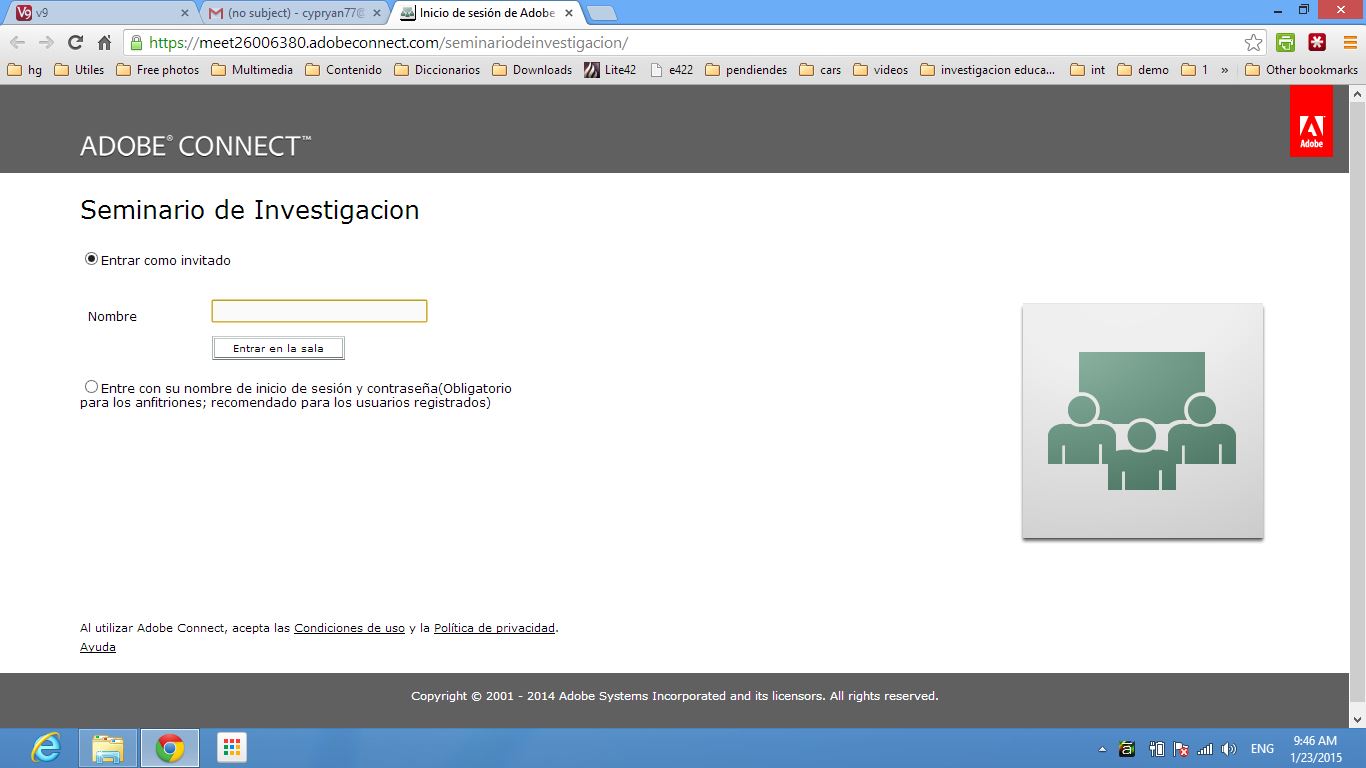The width and height of the screenshot is (1366, 768).
Task: Click the browser Back arrow
Action: [x=17, y=43]
